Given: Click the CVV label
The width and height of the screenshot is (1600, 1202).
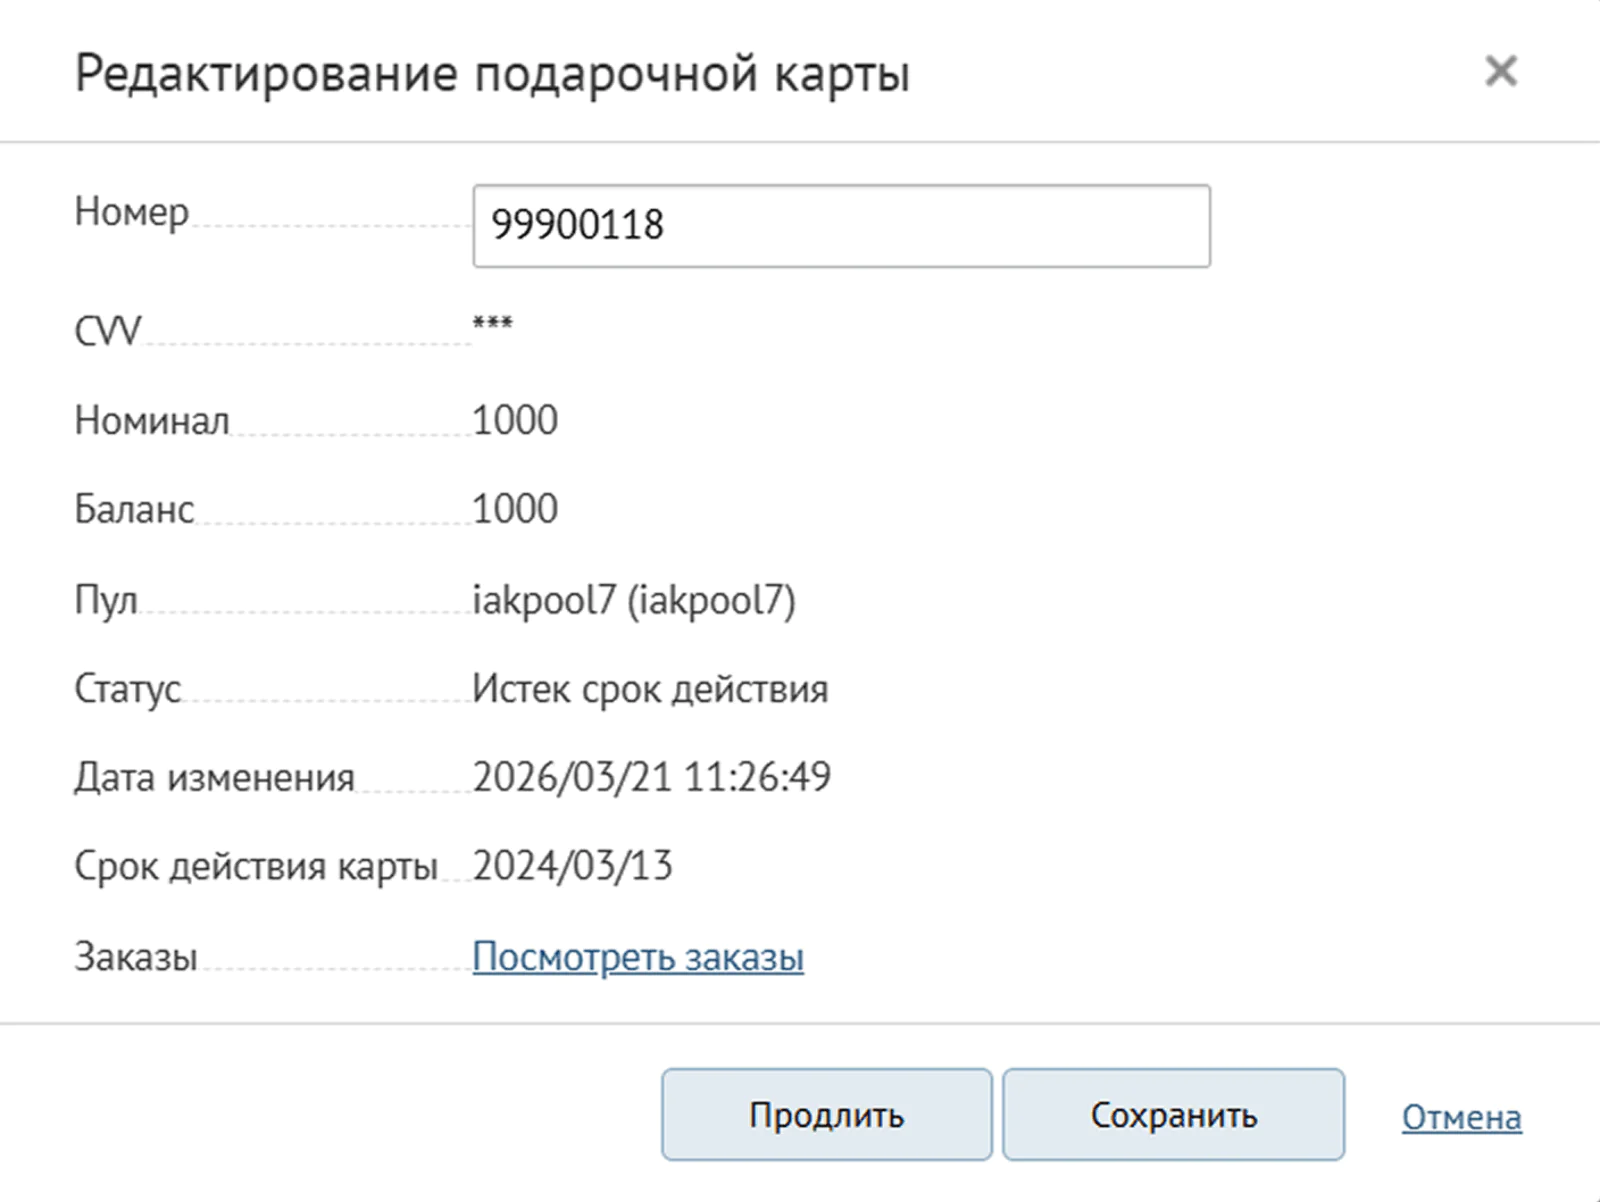Looking at the screenshot, I should point(108,331).
